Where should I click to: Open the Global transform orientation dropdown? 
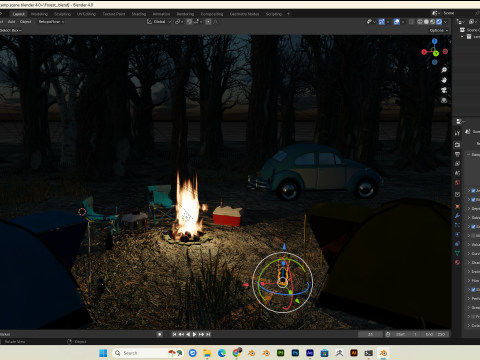click(x=159, y=22)
